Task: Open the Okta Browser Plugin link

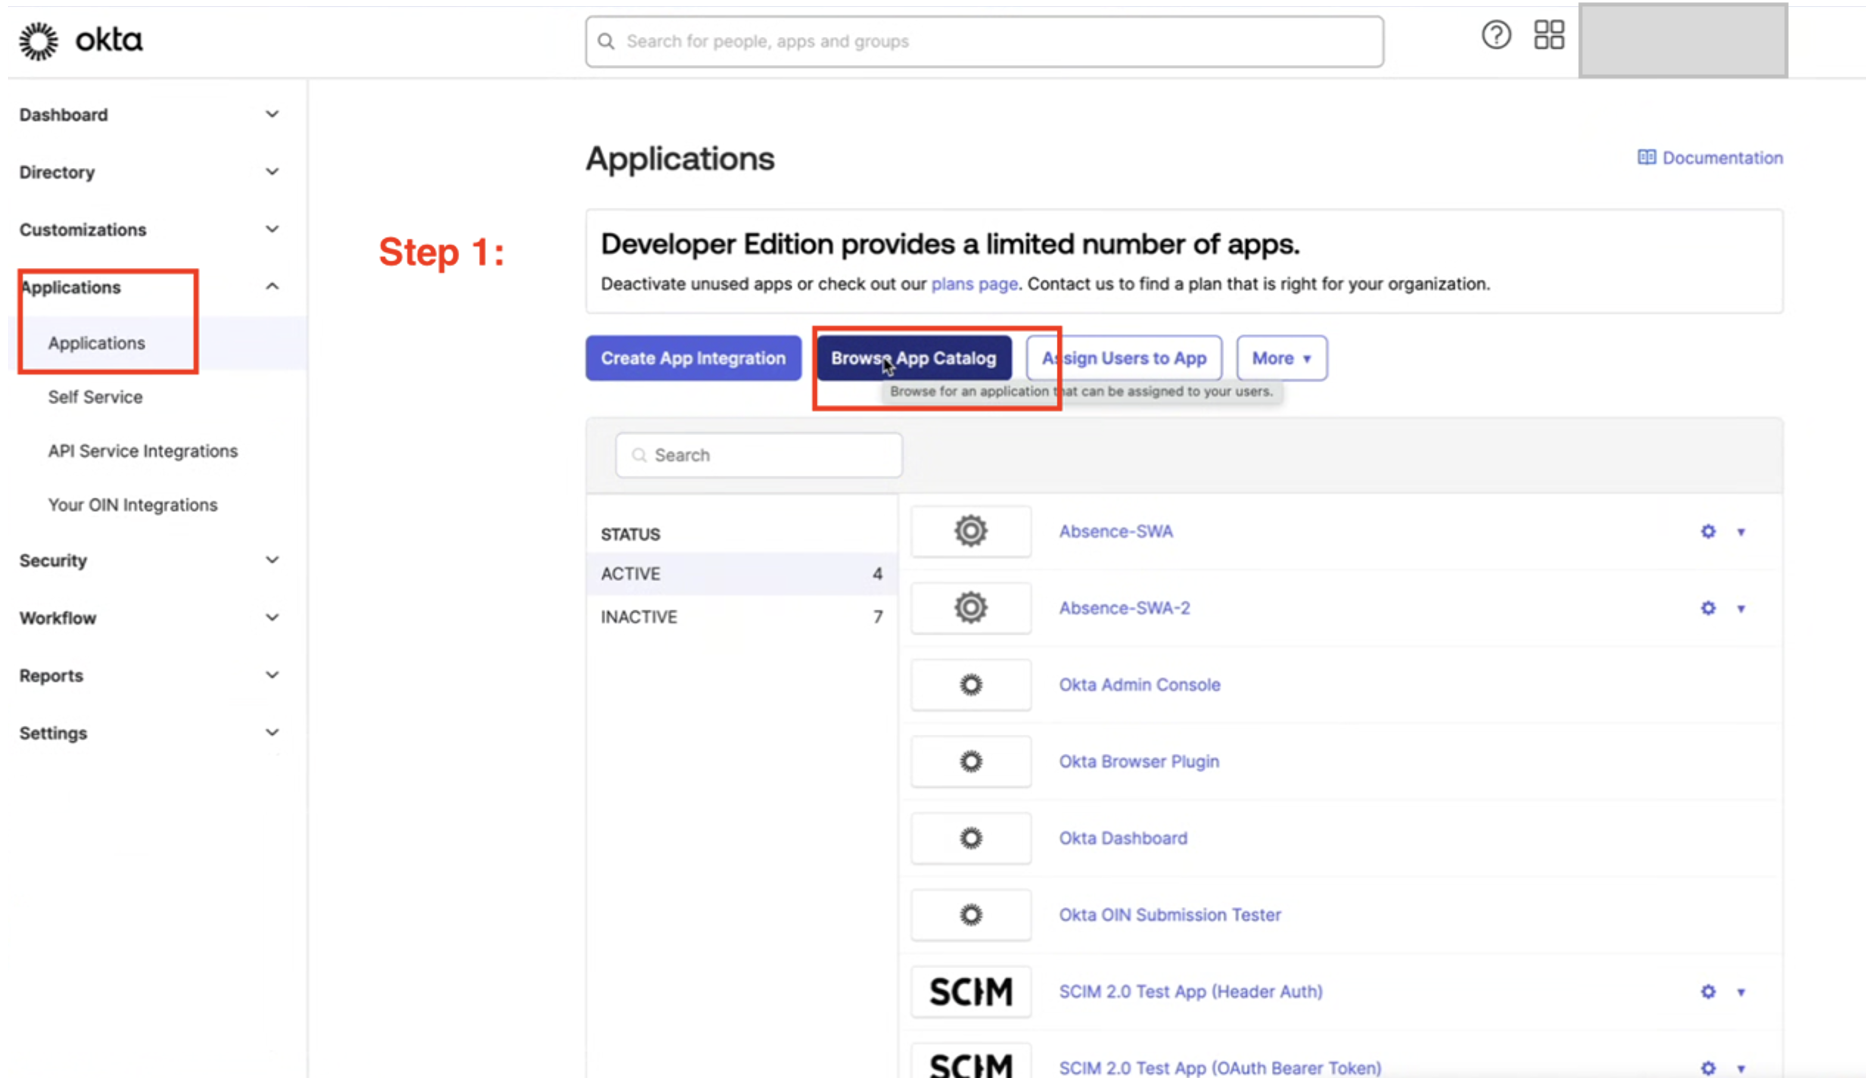Action: coord(1138,762)
